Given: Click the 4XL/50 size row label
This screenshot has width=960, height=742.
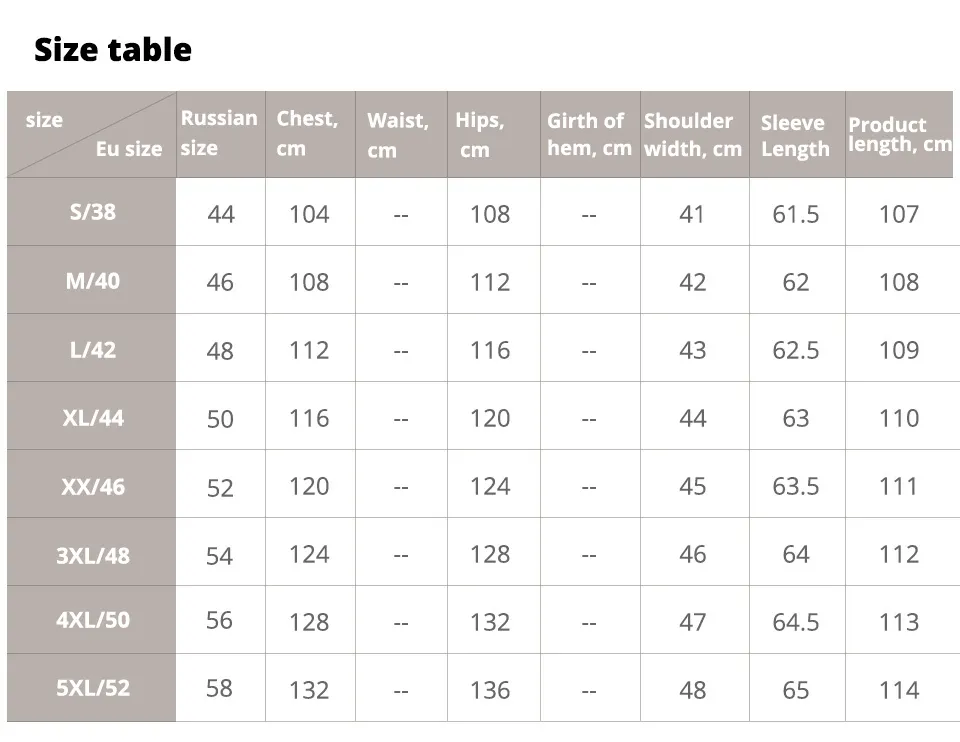Looking at the screenshot, I should (92, 619).
